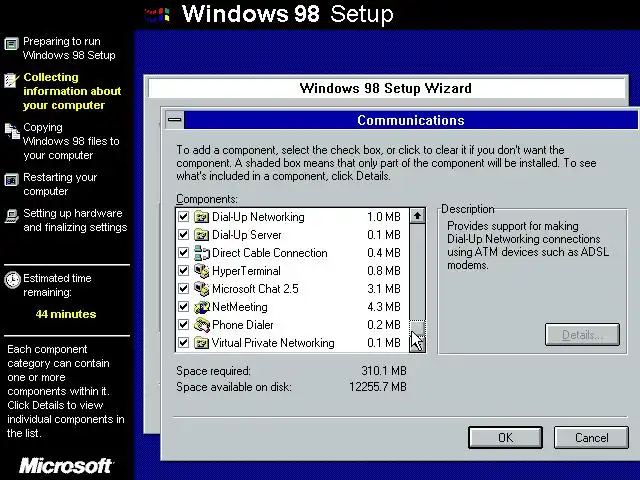Image resolution: width=640 pixels, height=480 pixels.
Task: Click the 44 minutes remaining text
Action: (66, 314)
